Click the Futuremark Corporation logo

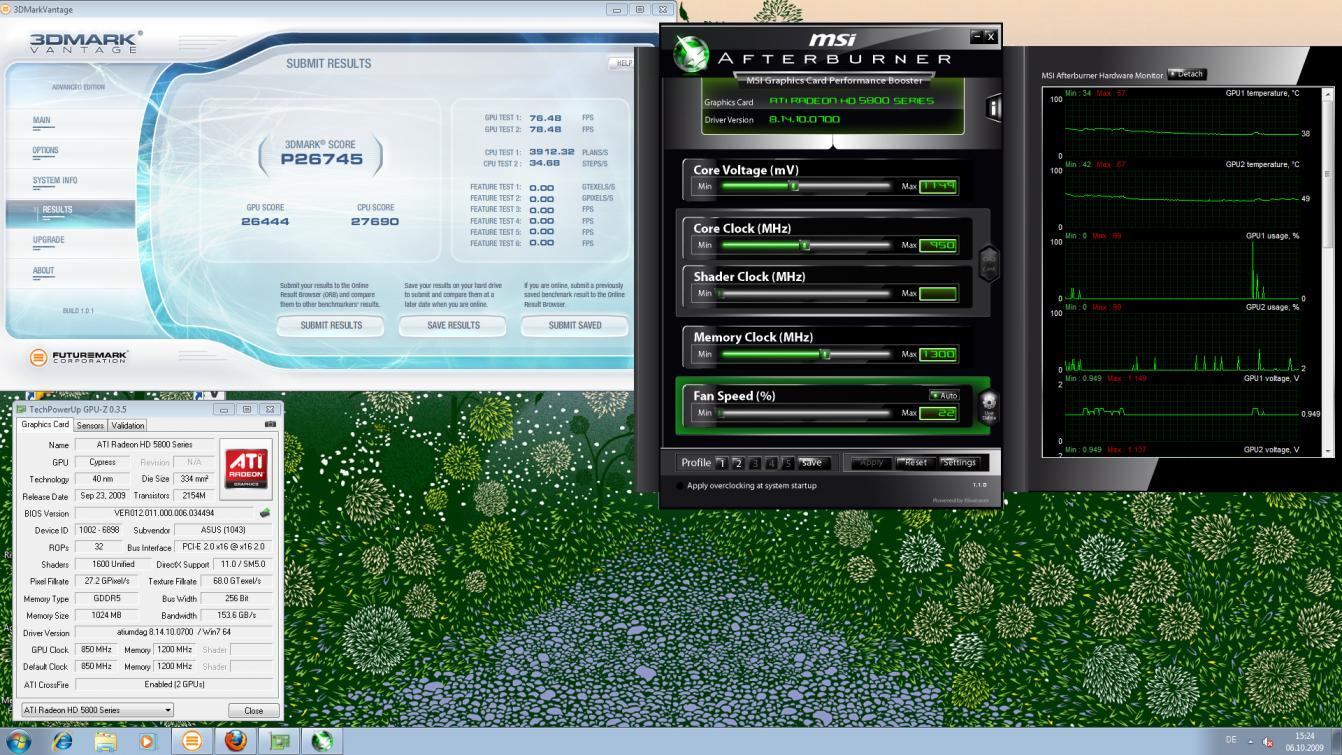79,357
